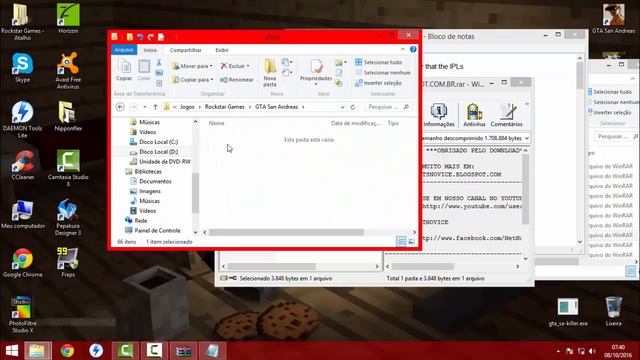Open Camtasia Studio 8 desktop icon

pyautogui.click(x=68, y=168)
